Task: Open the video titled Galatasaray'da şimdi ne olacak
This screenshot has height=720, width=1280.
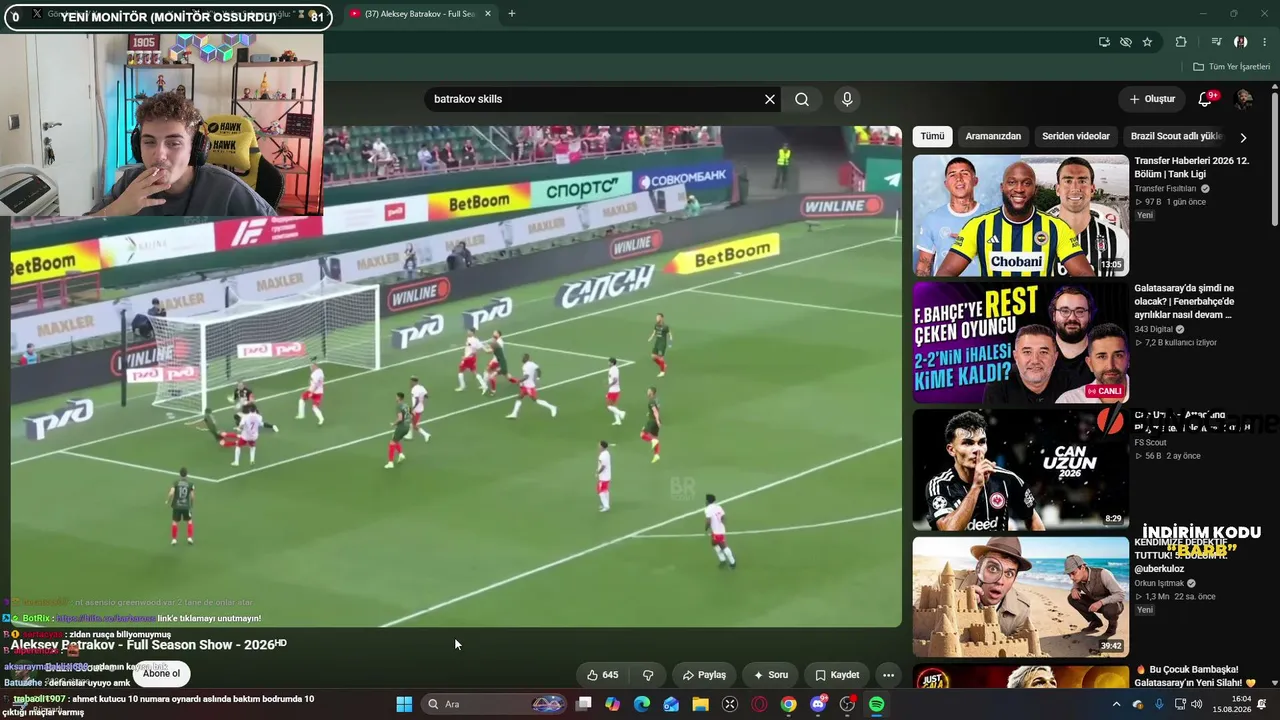Action: (x=1184, y=301)
